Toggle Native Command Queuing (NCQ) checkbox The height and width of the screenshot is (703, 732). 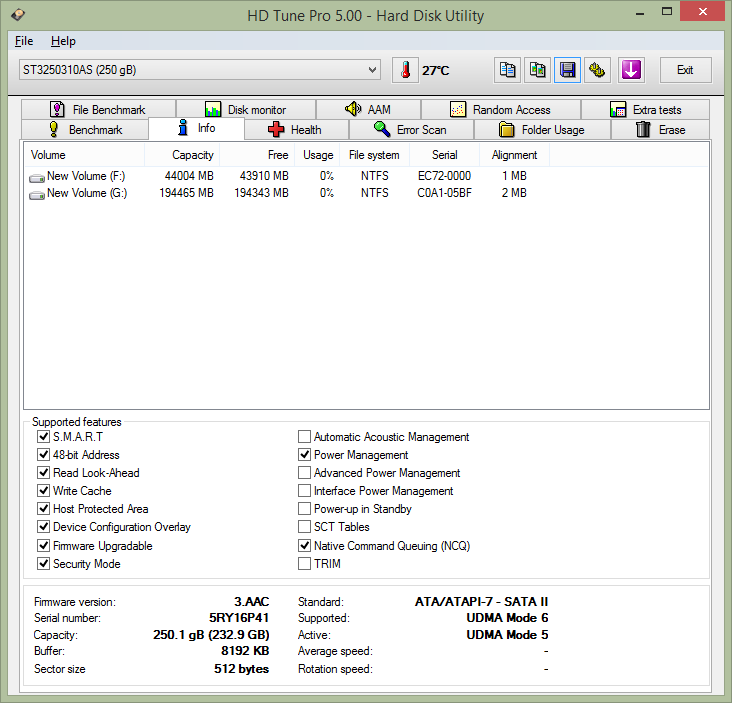[x=304, y=545]
